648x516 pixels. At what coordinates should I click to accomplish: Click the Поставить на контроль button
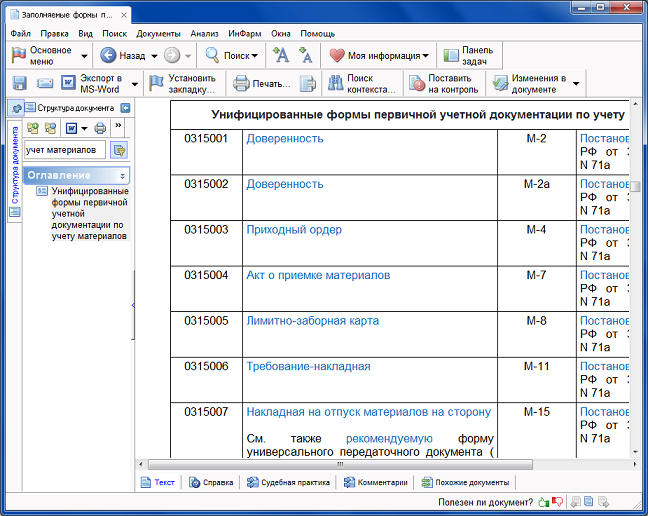pos(441,84)
